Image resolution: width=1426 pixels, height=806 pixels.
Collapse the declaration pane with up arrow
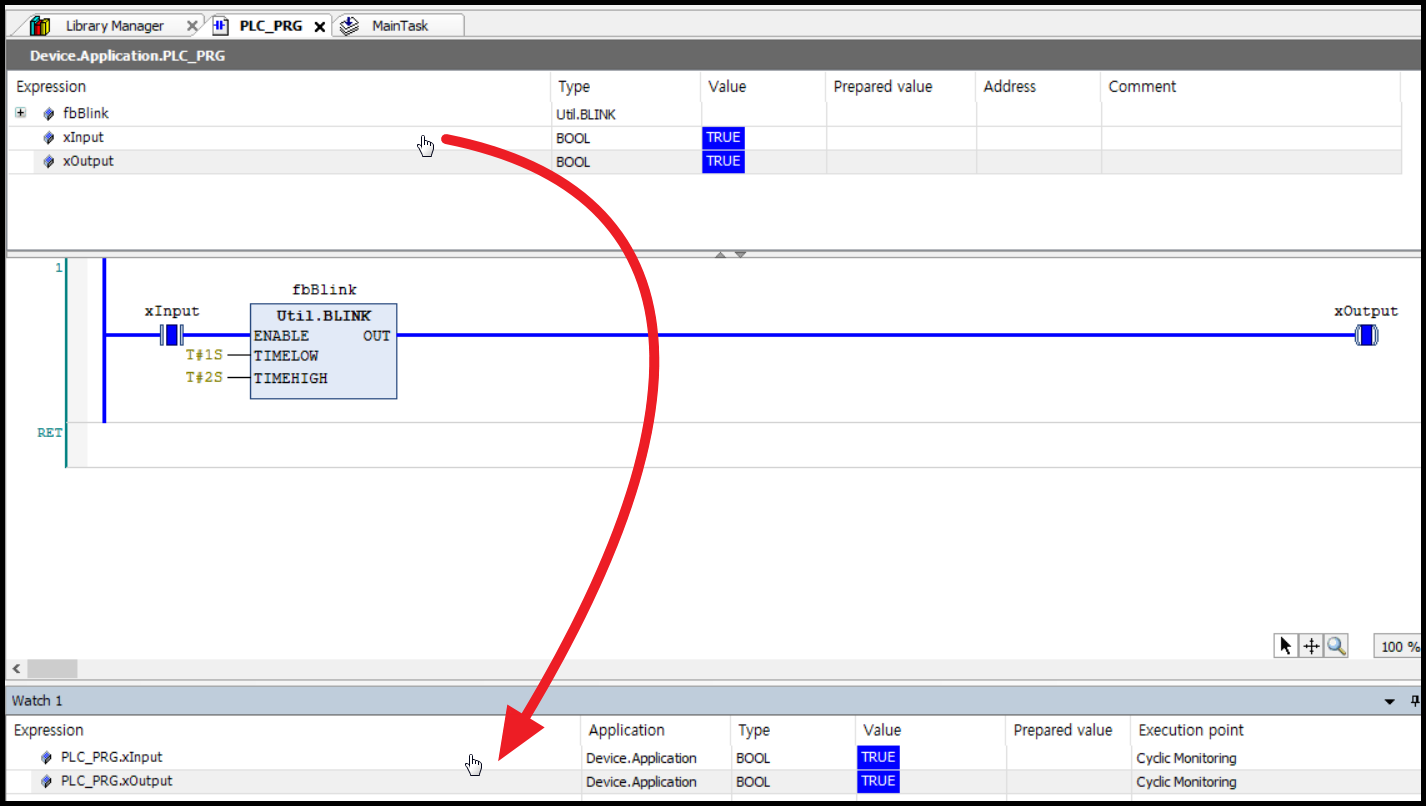tap(721, 254)
